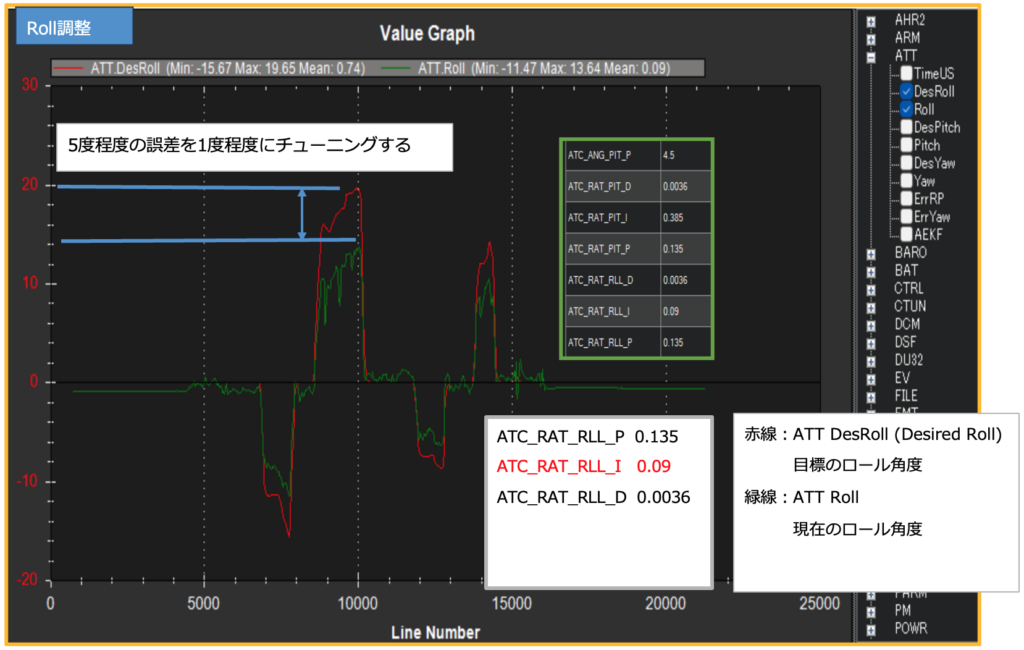This screenshot has width=1024, height=650.
Task: Select the ATC_RAT_PIT_P cell in the table
Action: (613, 249)
